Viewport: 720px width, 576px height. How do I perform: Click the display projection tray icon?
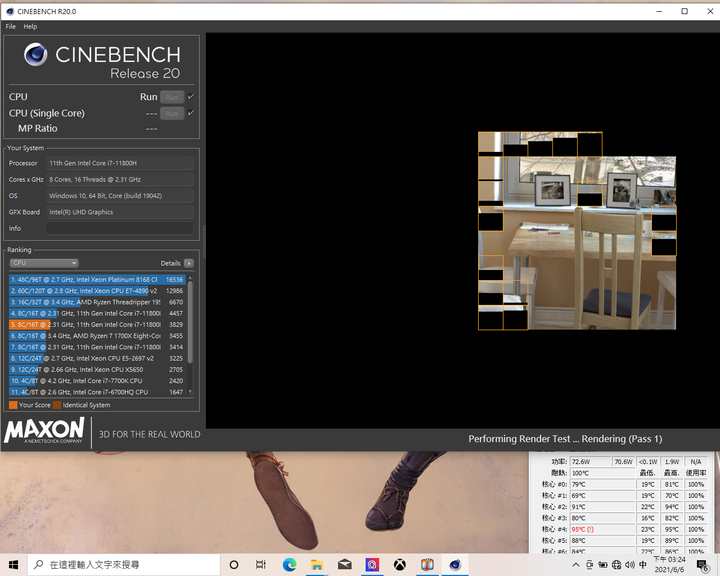point(590,565)
